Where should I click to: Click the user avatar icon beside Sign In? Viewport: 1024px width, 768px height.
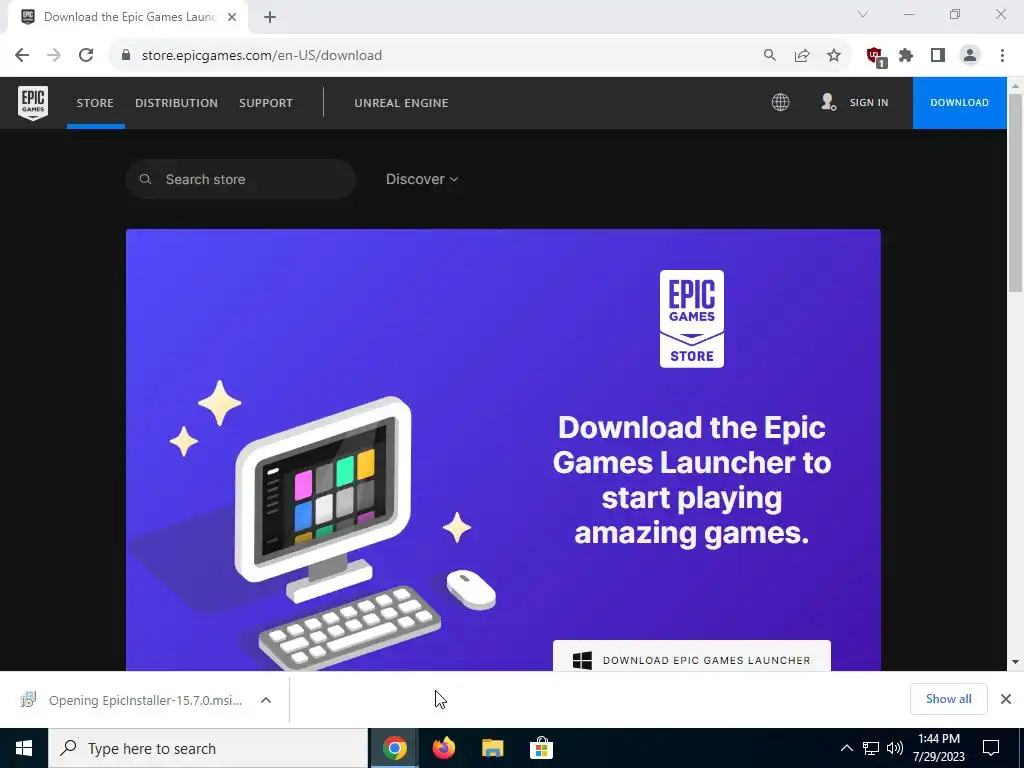[828, 102]
